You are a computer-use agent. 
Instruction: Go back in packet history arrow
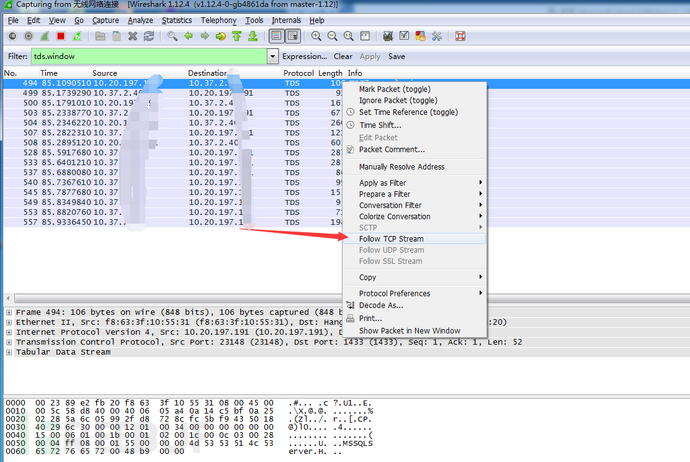click(188, 36)
